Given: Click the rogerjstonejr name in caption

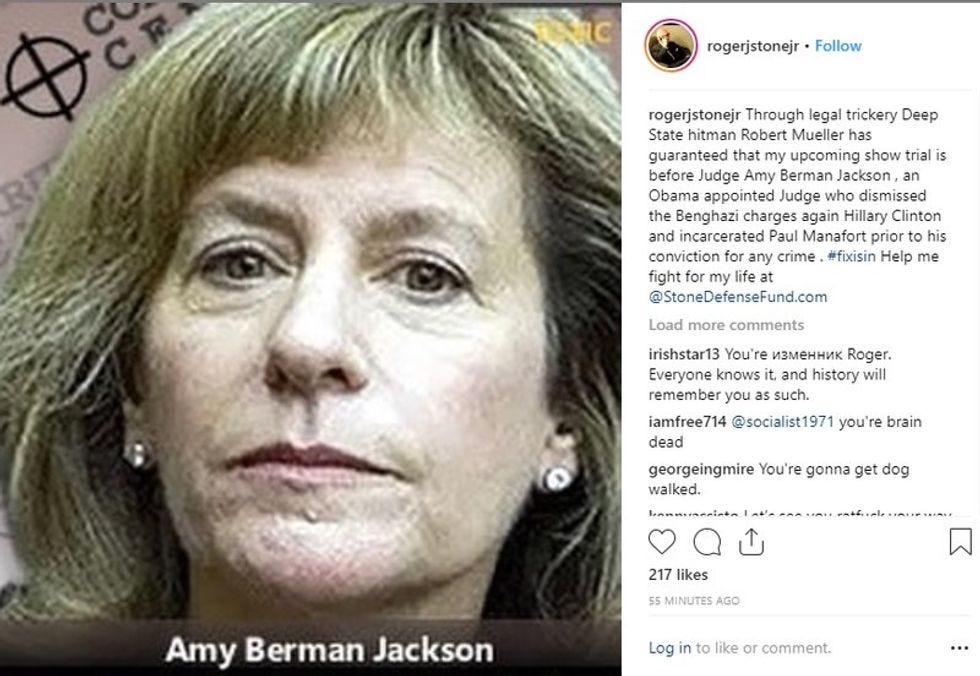Looking at the screenshot, I should pyautogui.click(x=694, y=115).
